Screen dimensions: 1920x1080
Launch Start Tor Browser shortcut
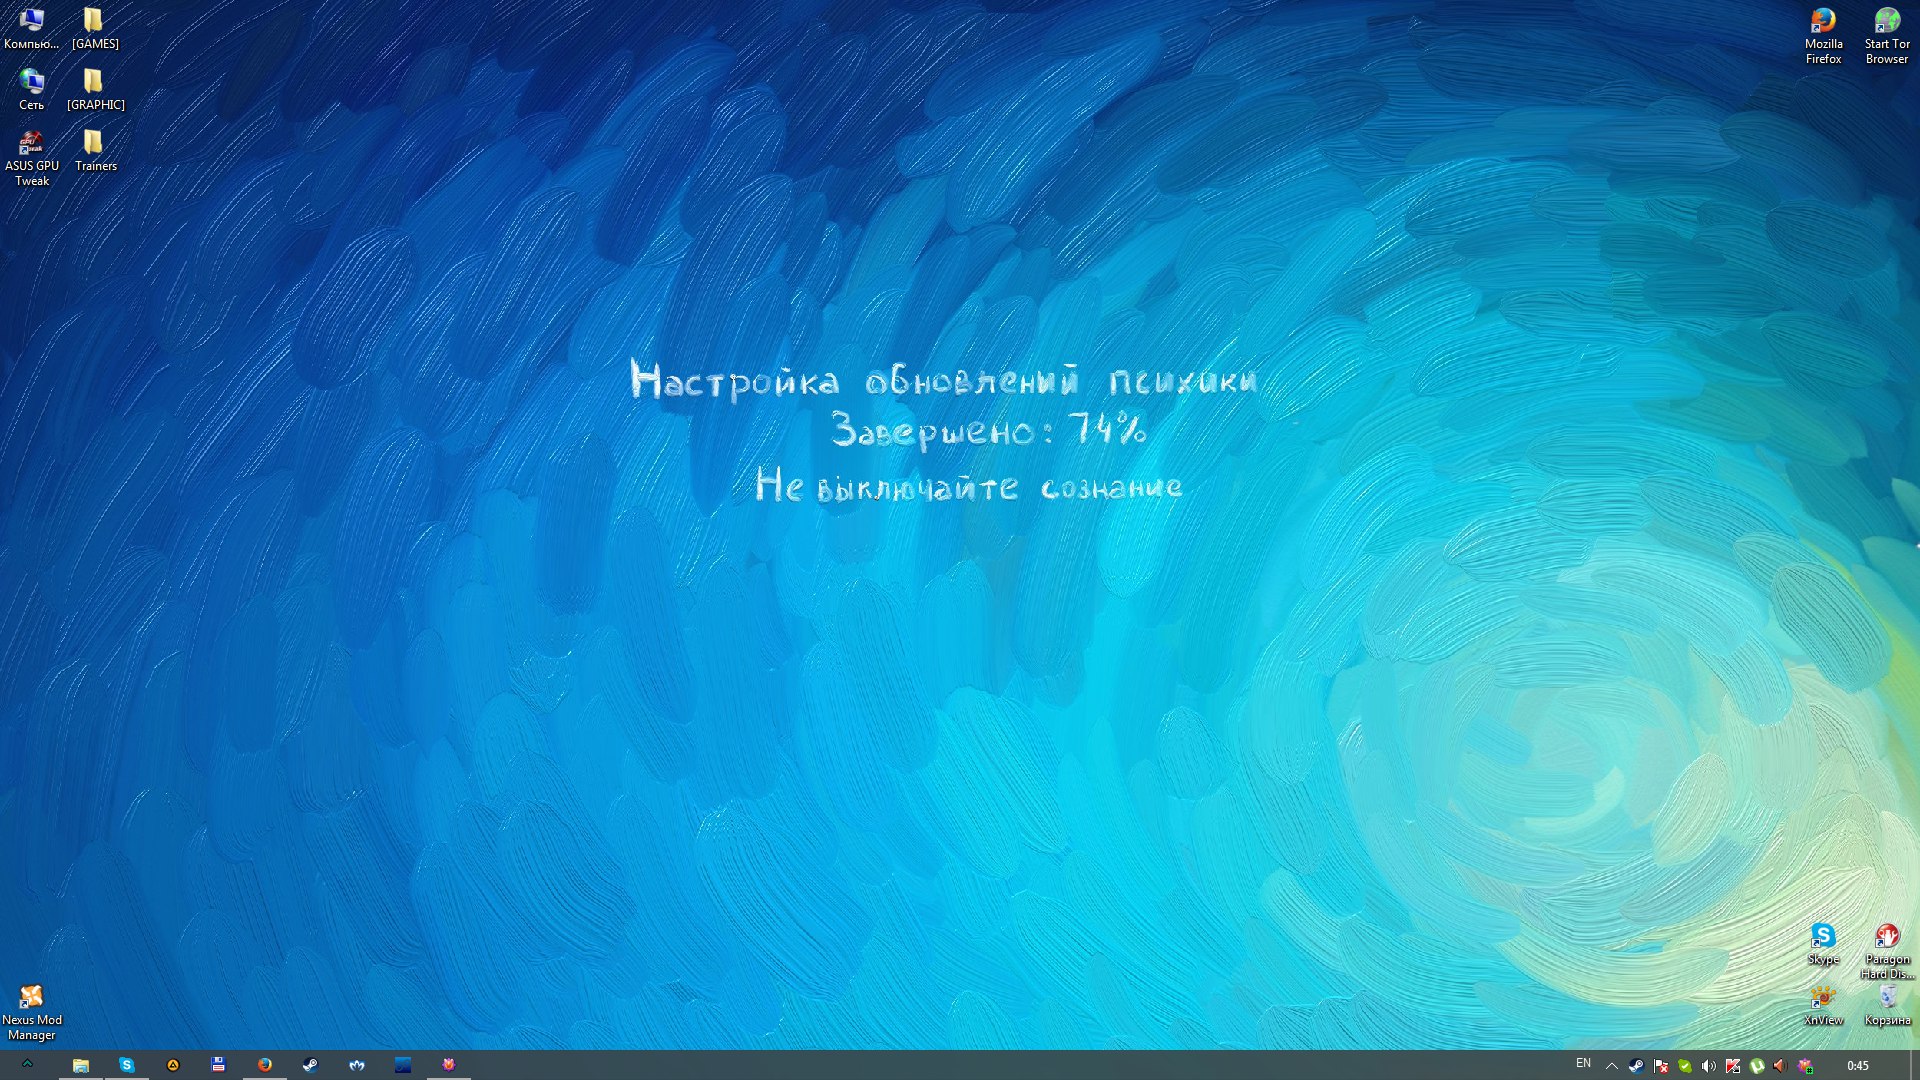tap(1886, 22)
